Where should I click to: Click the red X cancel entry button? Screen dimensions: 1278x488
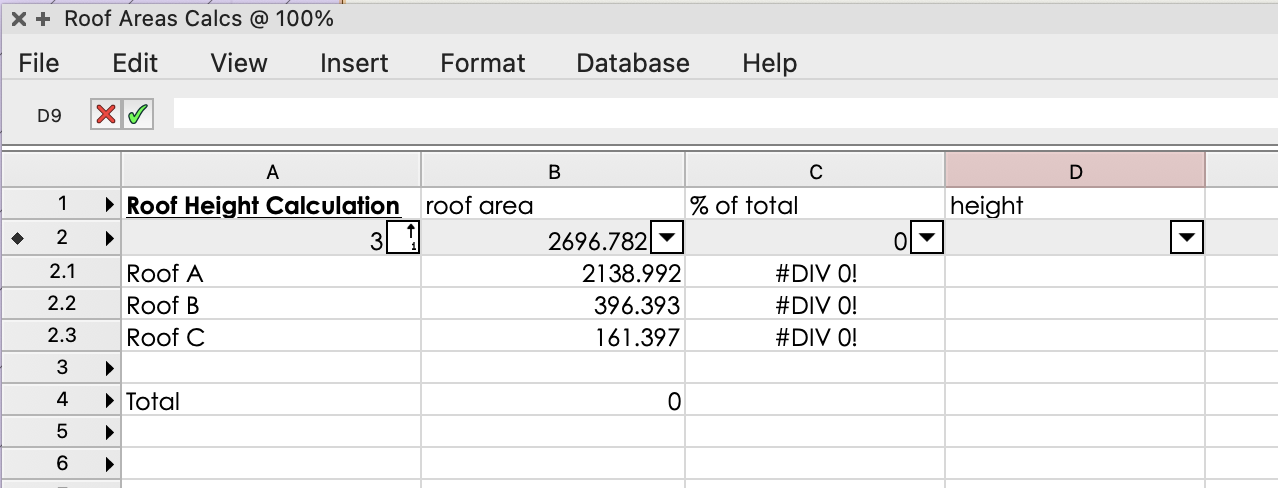click(105, 115)
